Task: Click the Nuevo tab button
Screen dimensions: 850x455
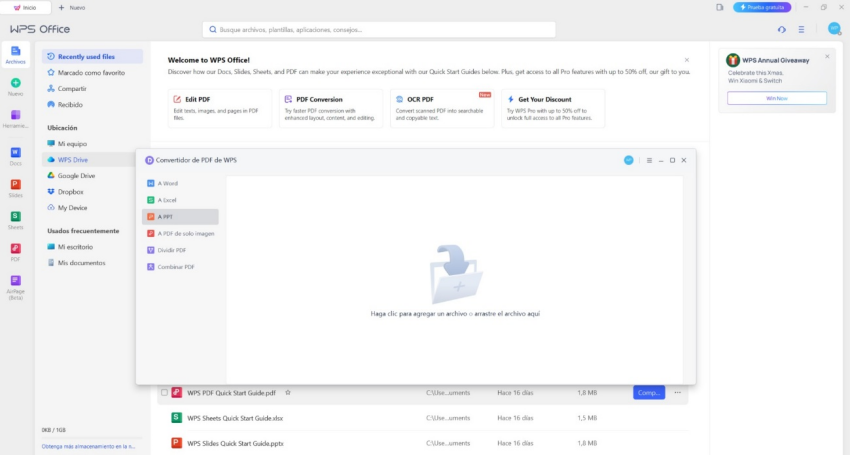Action: pyautogui.click(x=72, y=8)
